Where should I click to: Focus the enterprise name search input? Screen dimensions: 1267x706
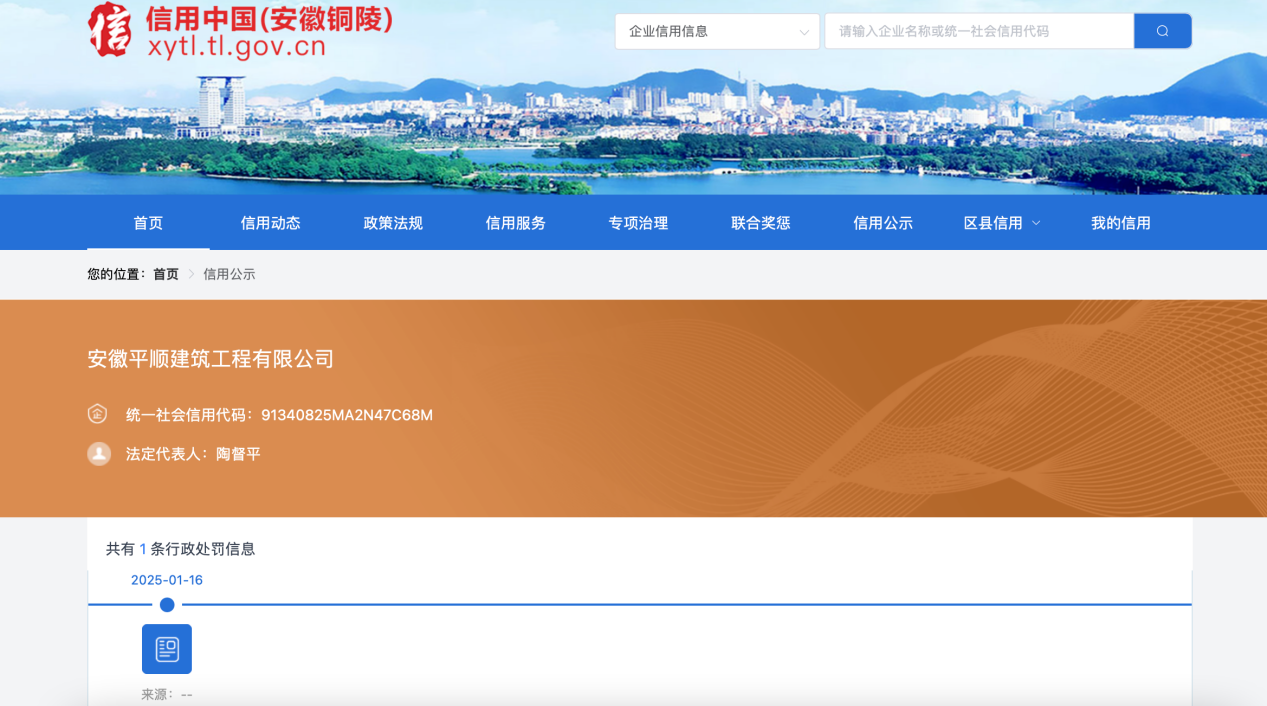979,31
